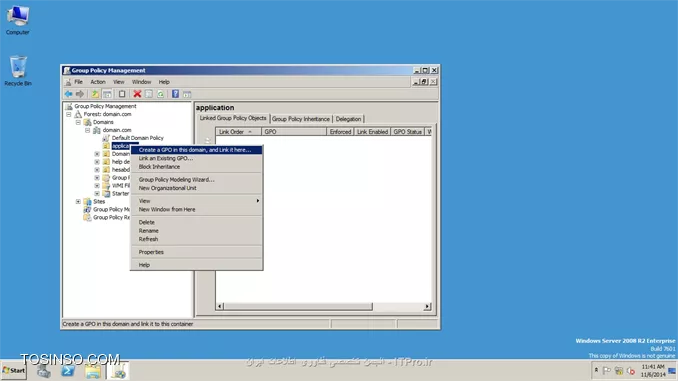Open the Help menu in menu bar
This screenshot has width=678, height=381.
(x=164, y=82)
